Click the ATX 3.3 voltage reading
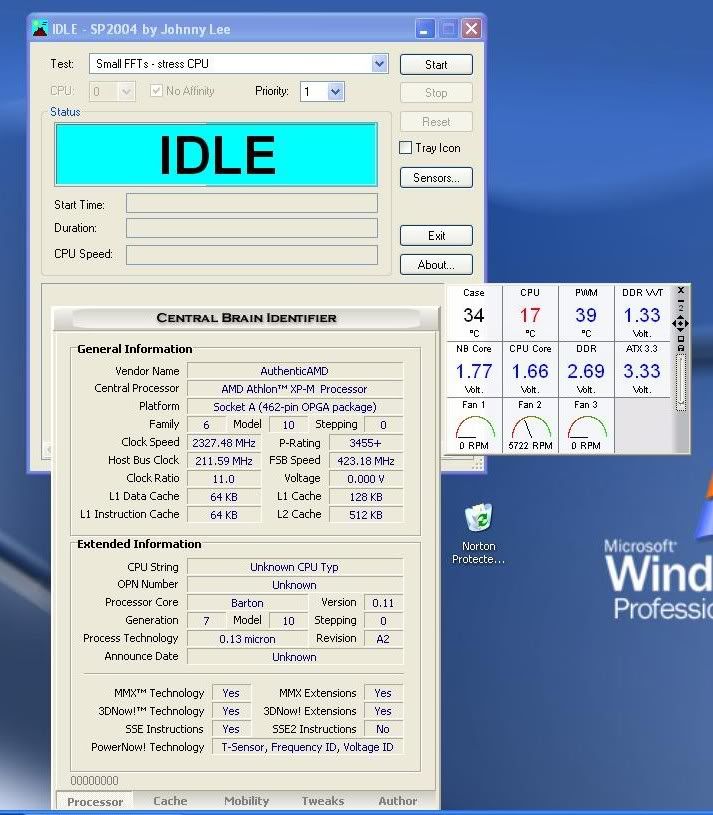 [642, 371]
